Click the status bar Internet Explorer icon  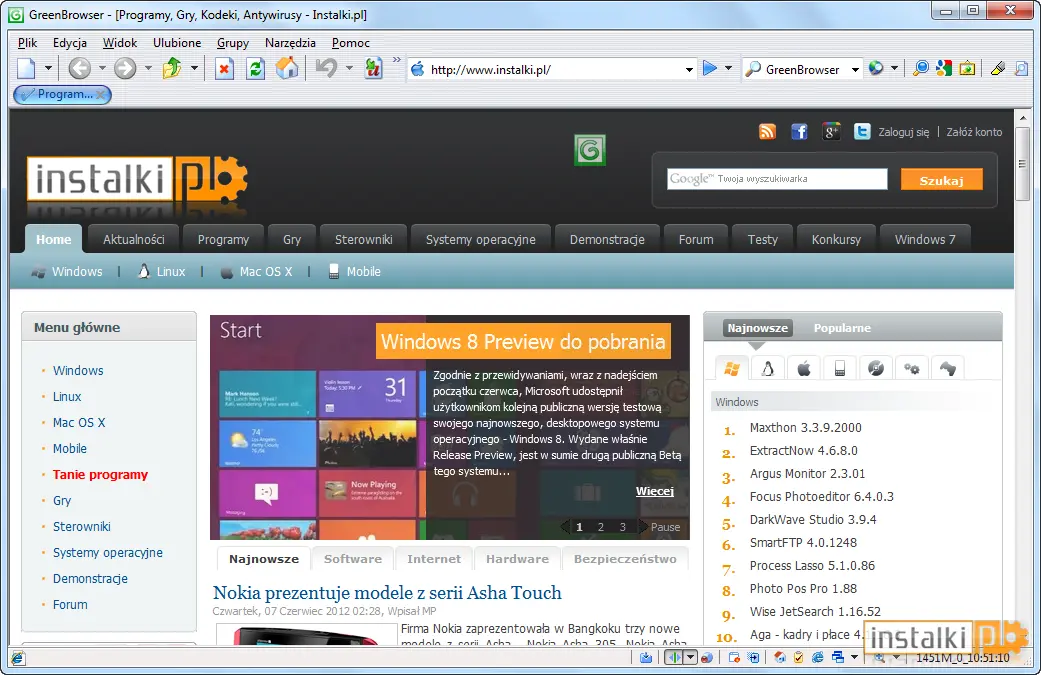pos(818,658)
